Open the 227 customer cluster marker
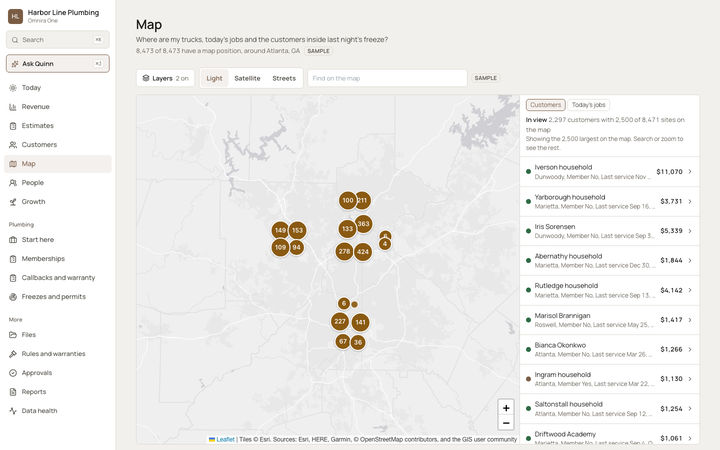This screenshot has width=720, height=450. point(340,321)
